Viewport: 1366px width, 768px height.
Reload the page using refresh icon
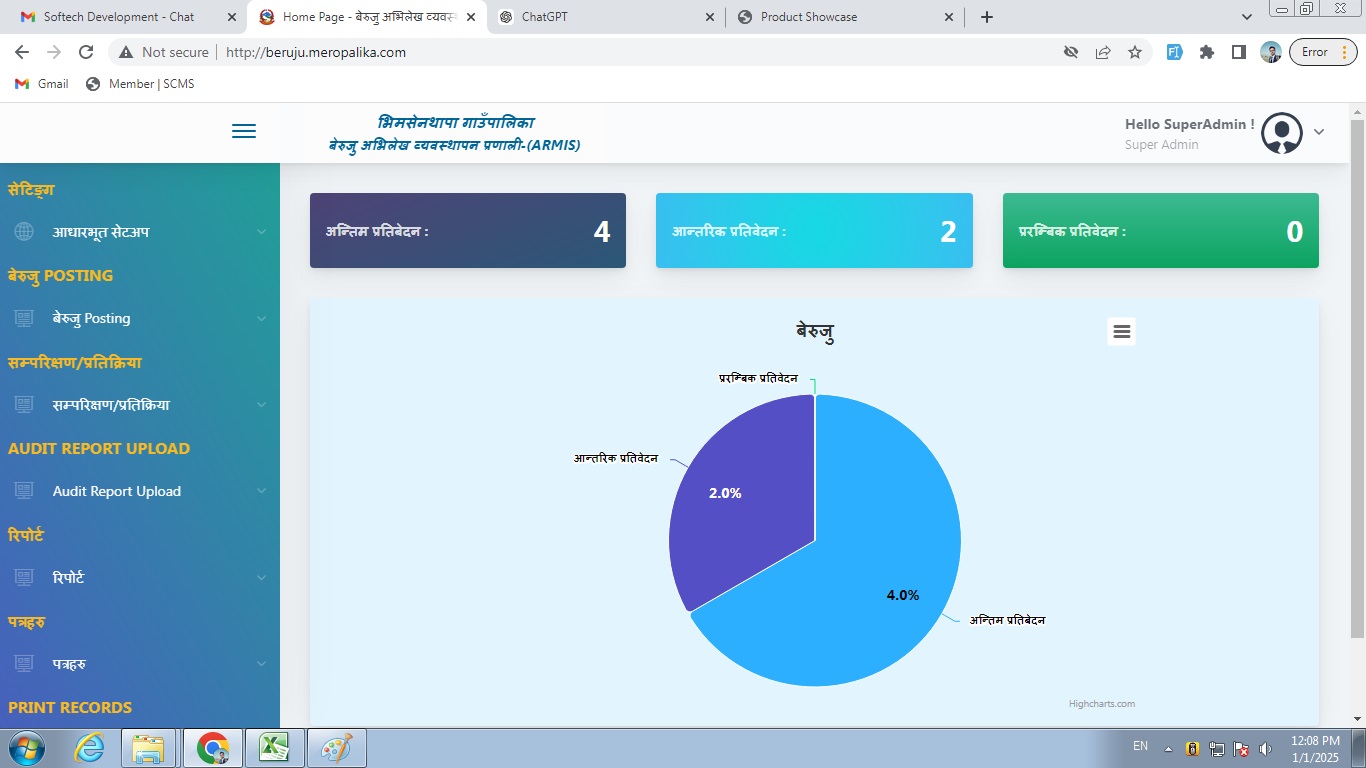86,52
